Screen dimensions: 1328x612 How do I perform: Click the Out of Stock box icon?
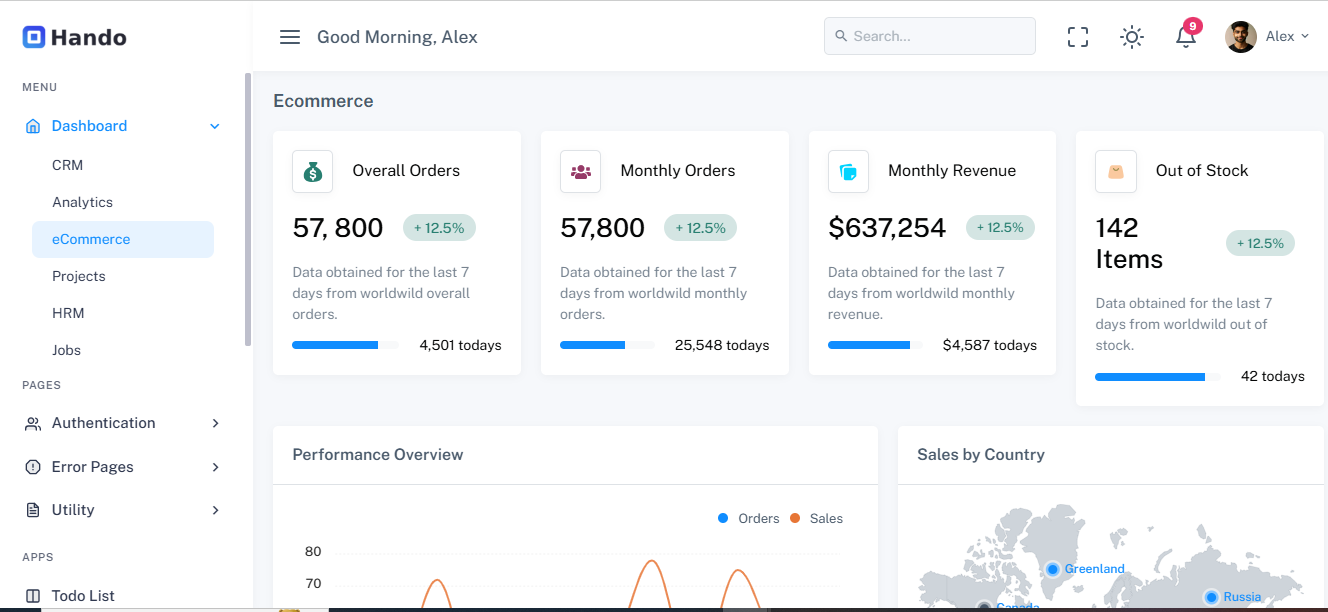(1116, 171)
